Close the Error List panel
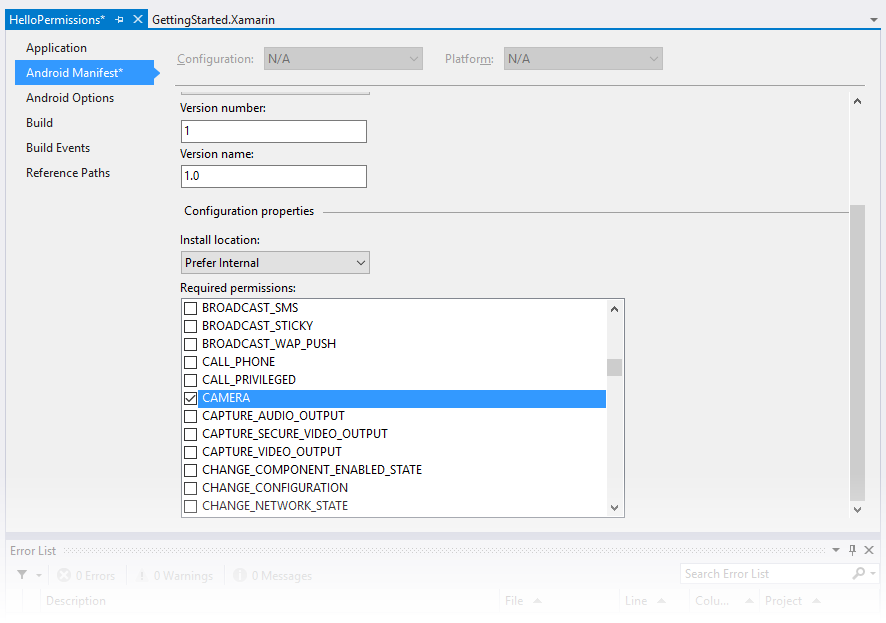The height and width of the screenshot is (623, 886). (869, 550)
